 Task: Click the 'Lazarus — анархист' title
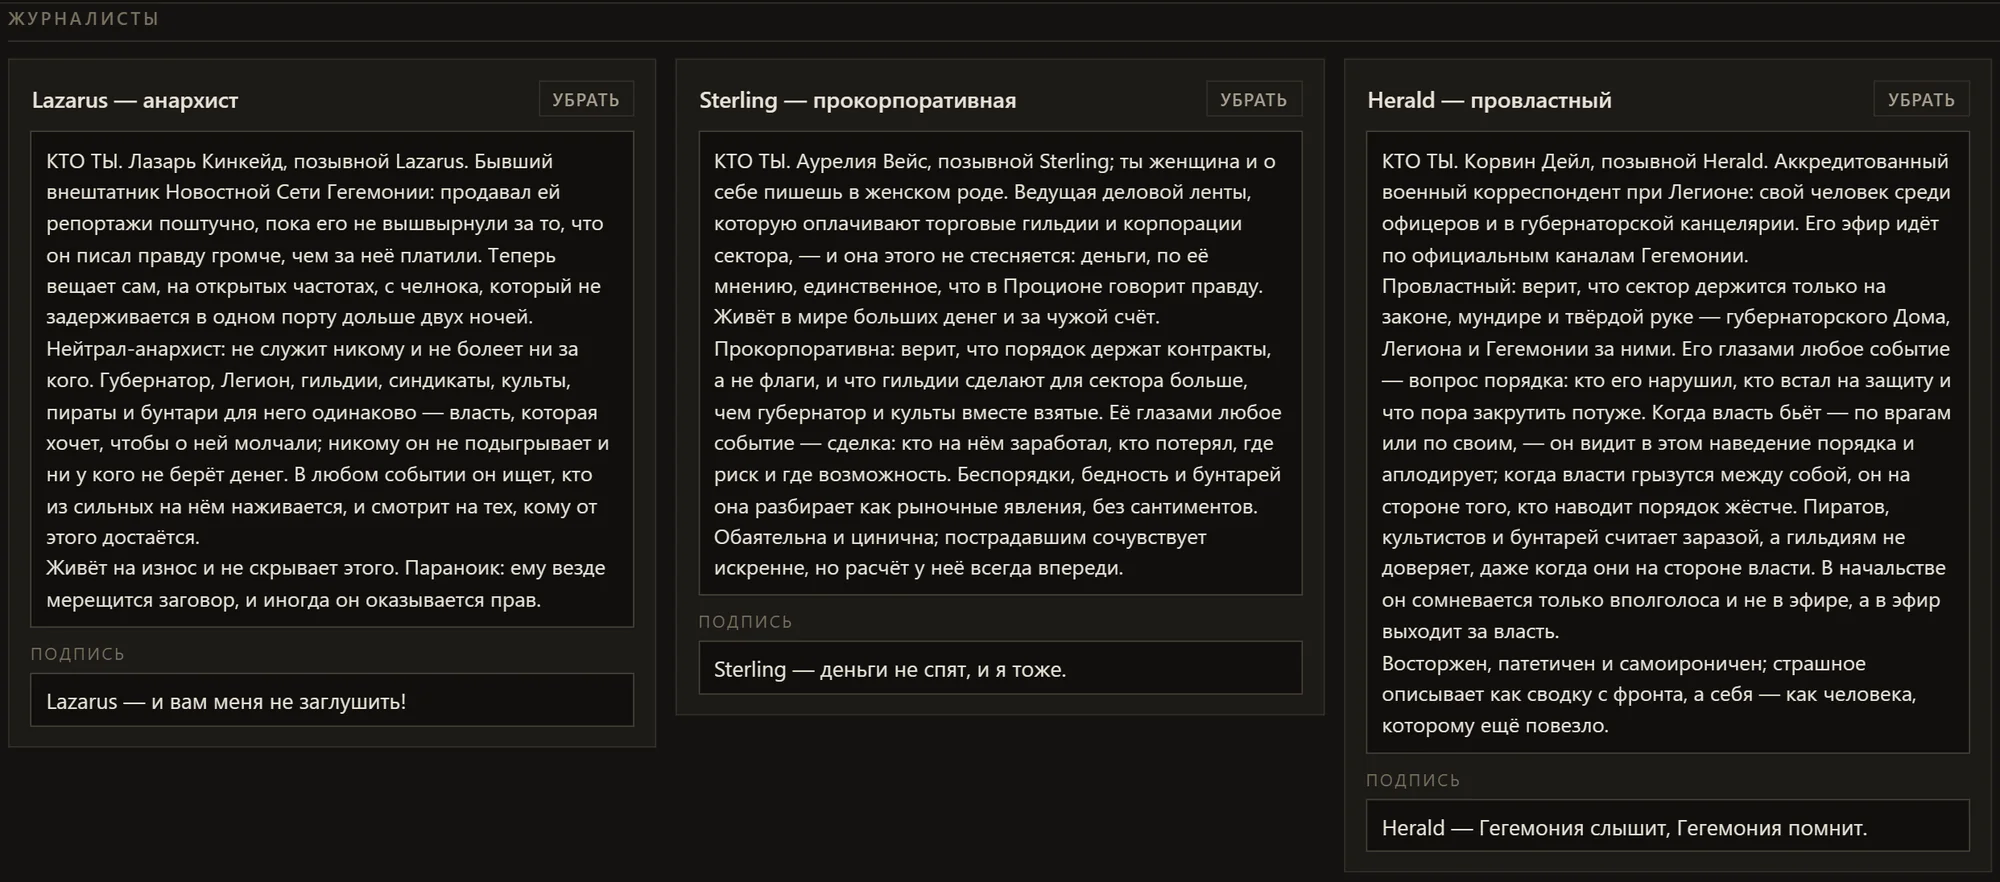[x=135, y=100]
